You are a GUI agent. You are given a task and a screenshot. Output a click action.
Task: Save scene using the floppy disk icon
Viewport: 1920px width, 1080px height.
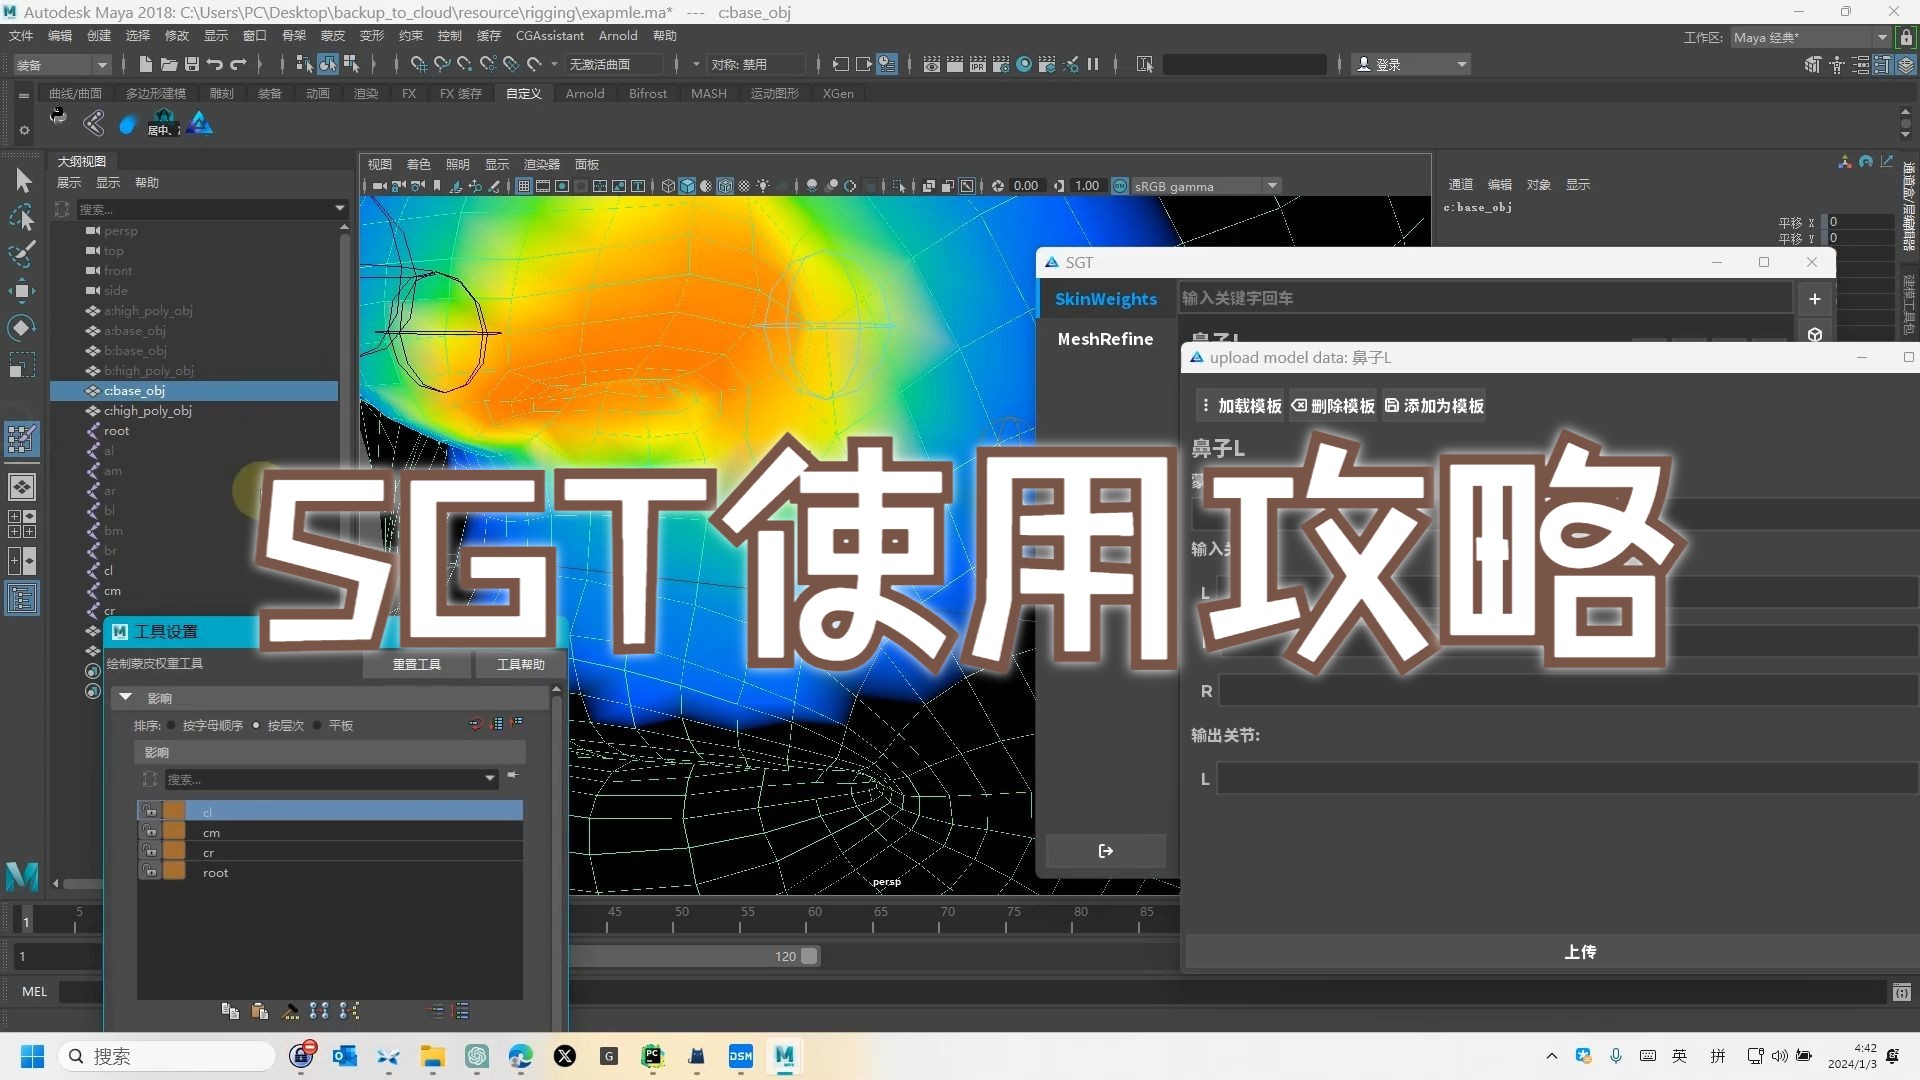point(192,64)
